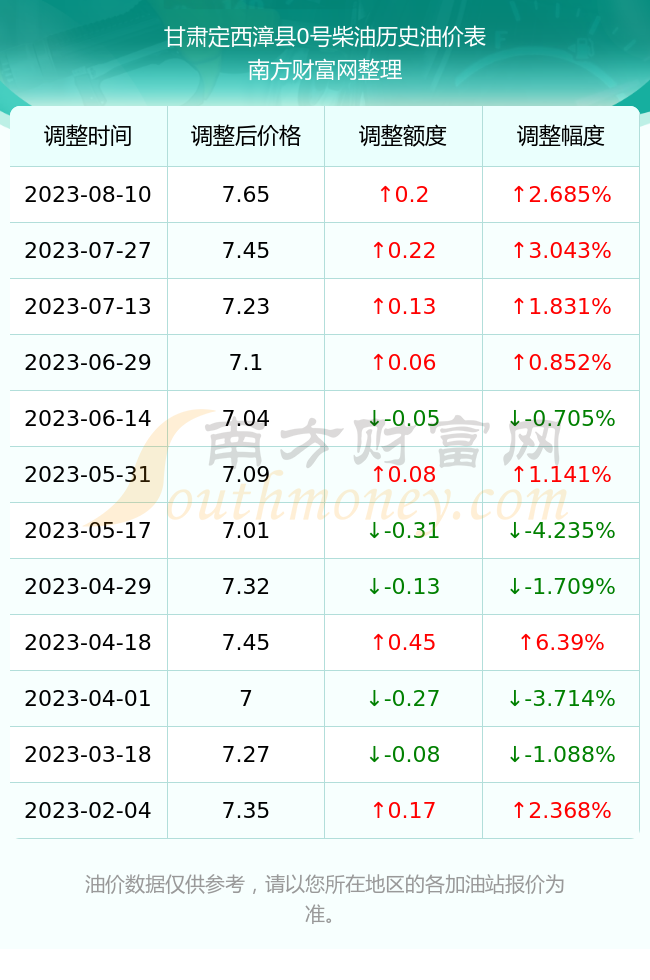This screenshot has height=980, width=650.
Task: Click the down arrow beside -0.27
Action: [x=374, y=699]
